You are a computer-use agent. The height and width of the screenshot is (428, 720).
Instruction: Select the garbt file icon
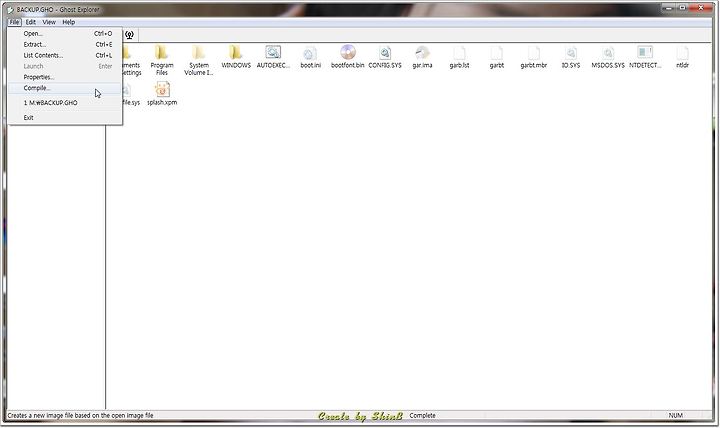(496, 53)
